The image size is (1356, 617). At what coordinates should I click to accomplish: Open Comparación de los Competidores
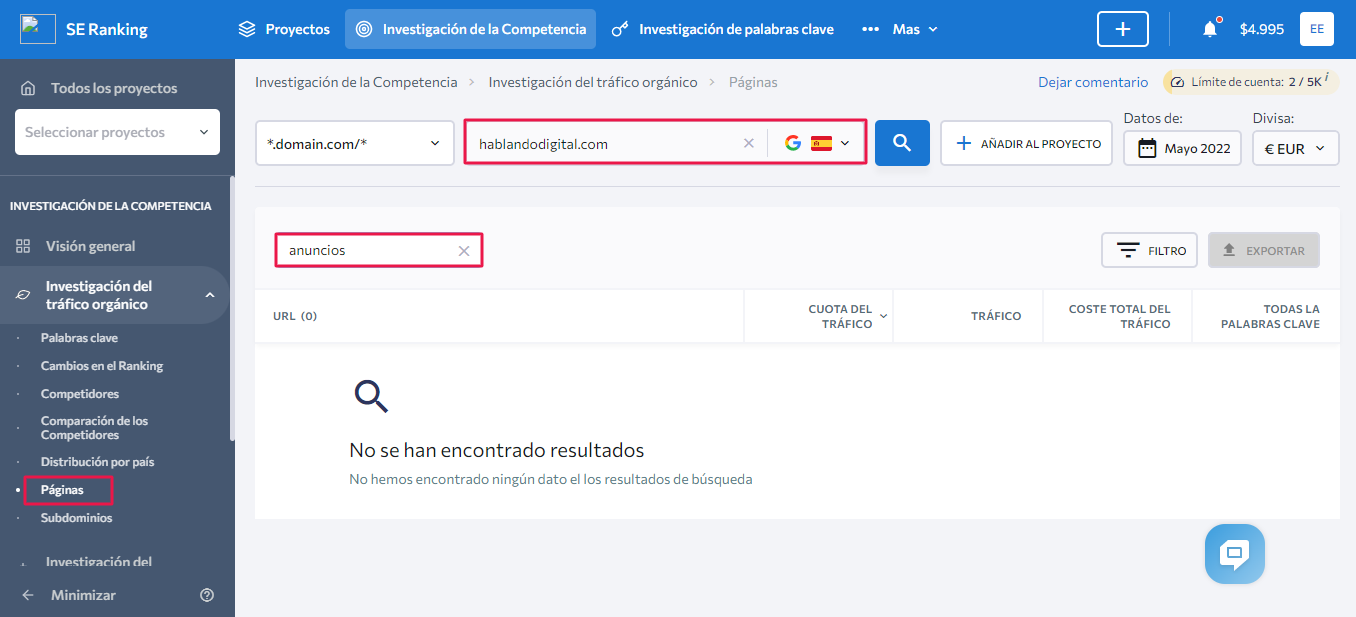pyautogui.click(x=94, y=428)
